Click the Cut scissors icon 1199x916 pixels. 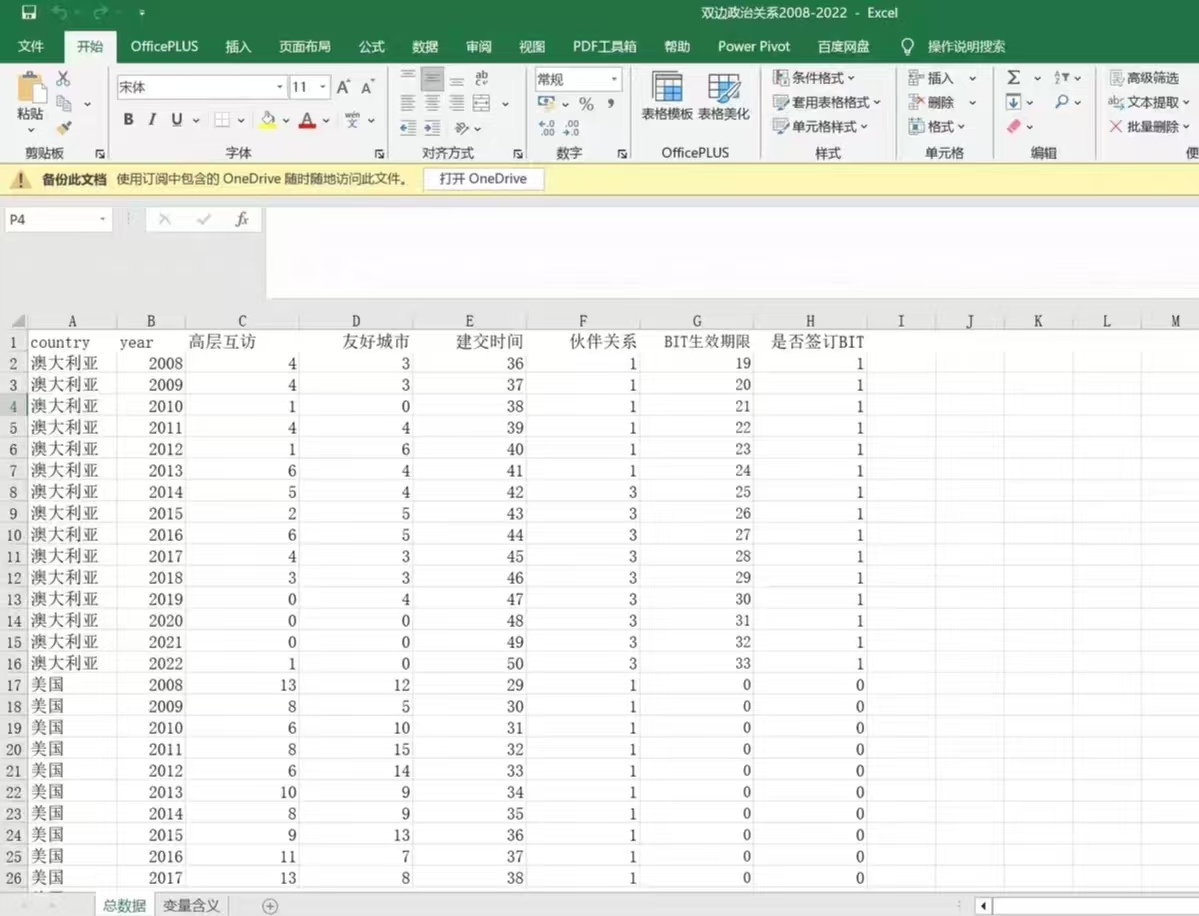pyautogui.click(x=63, y=78)
